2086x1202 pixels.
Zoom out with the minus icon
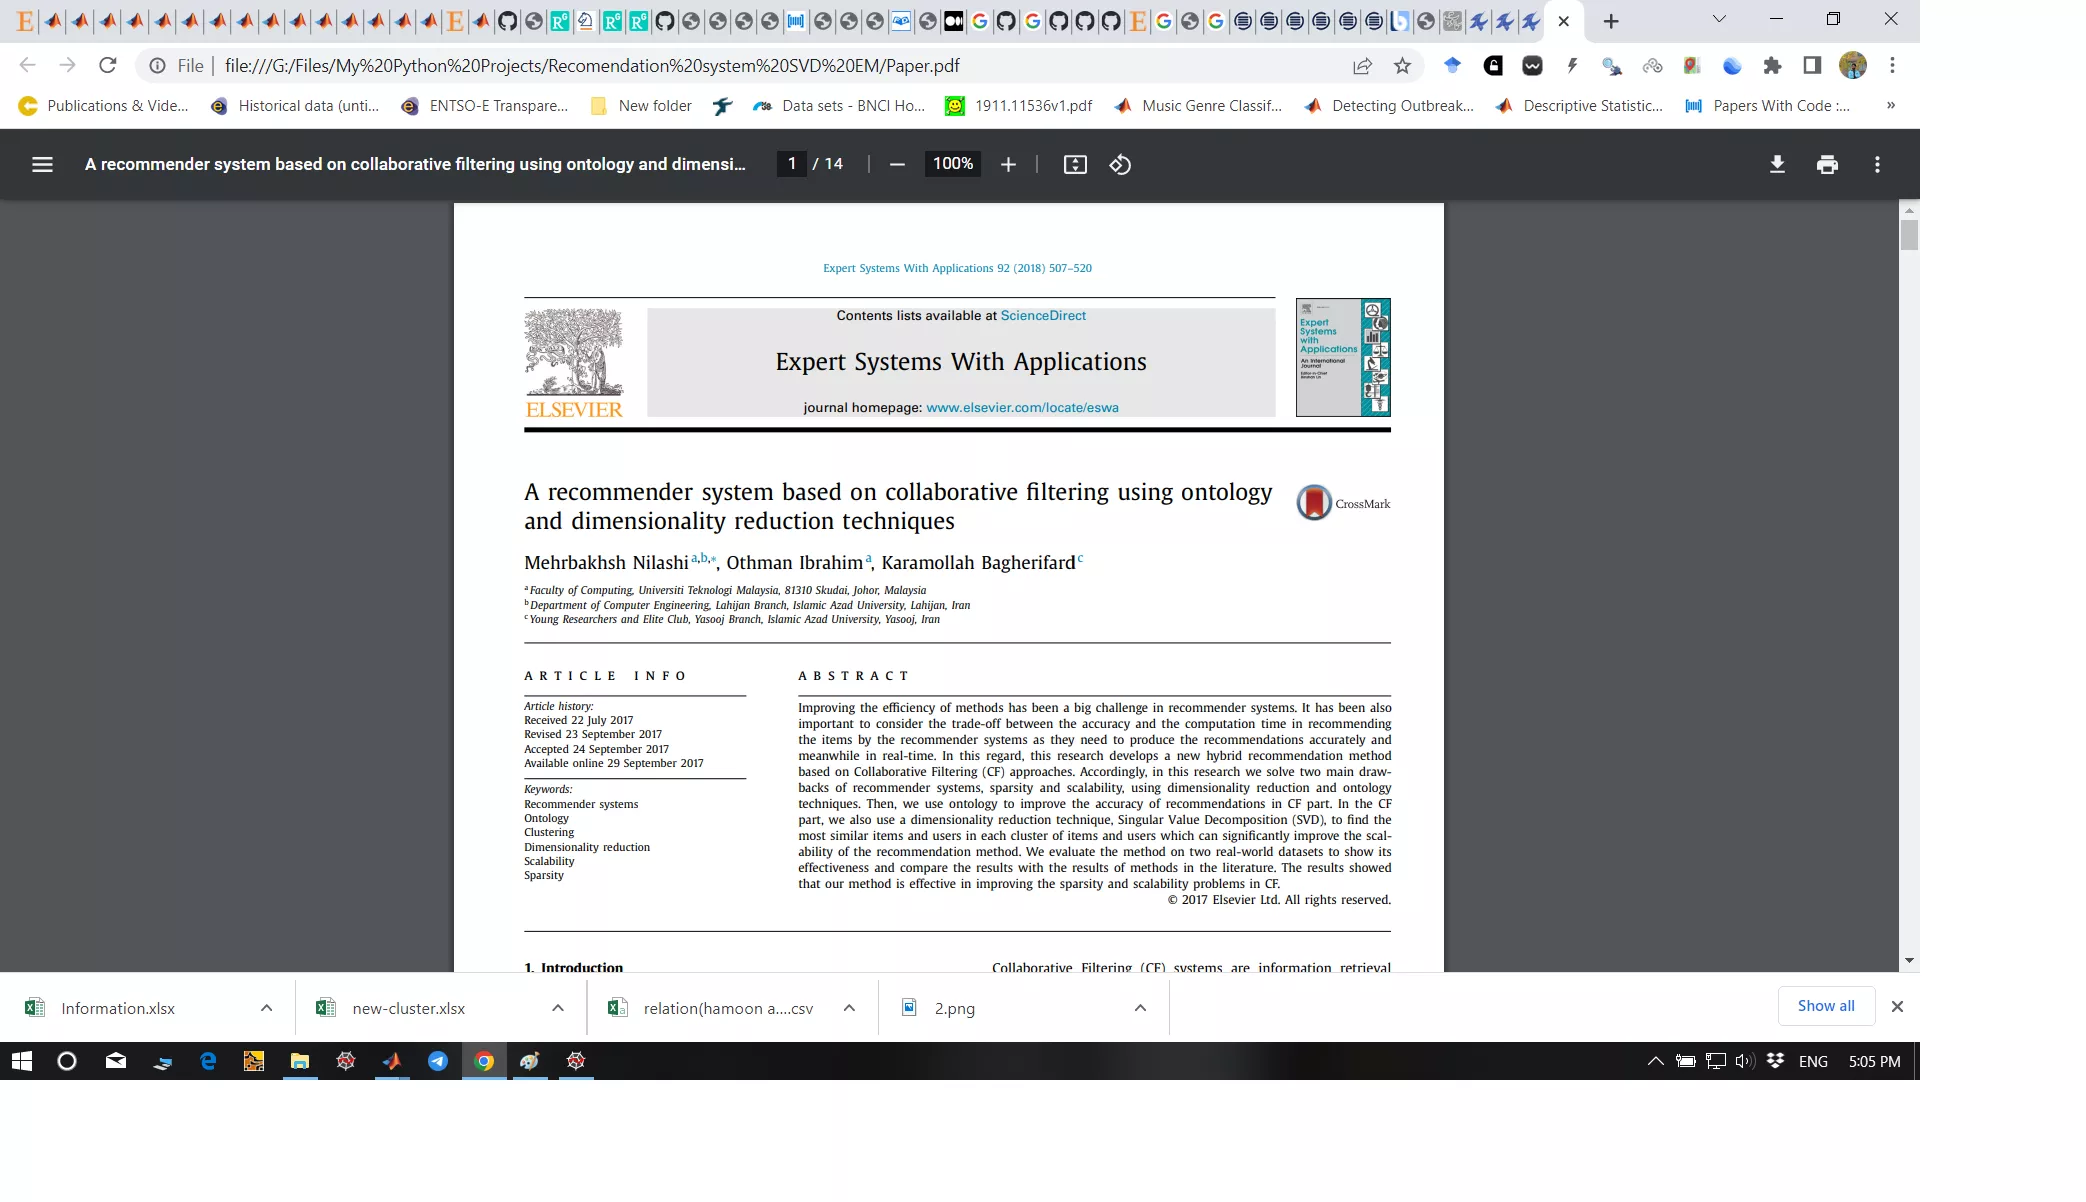[x=897, y=164]
